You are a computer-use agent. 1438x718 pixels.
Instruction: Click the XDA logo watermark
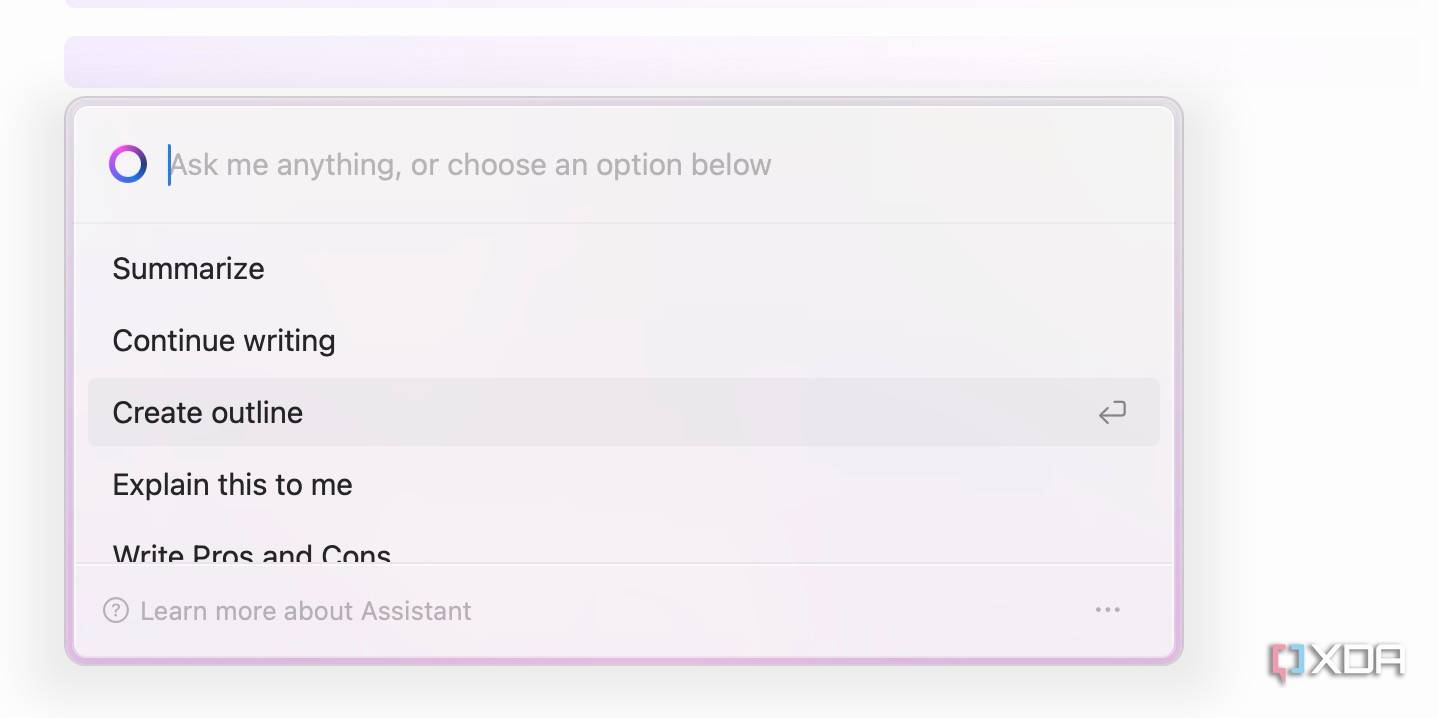tap(1337, 660)
